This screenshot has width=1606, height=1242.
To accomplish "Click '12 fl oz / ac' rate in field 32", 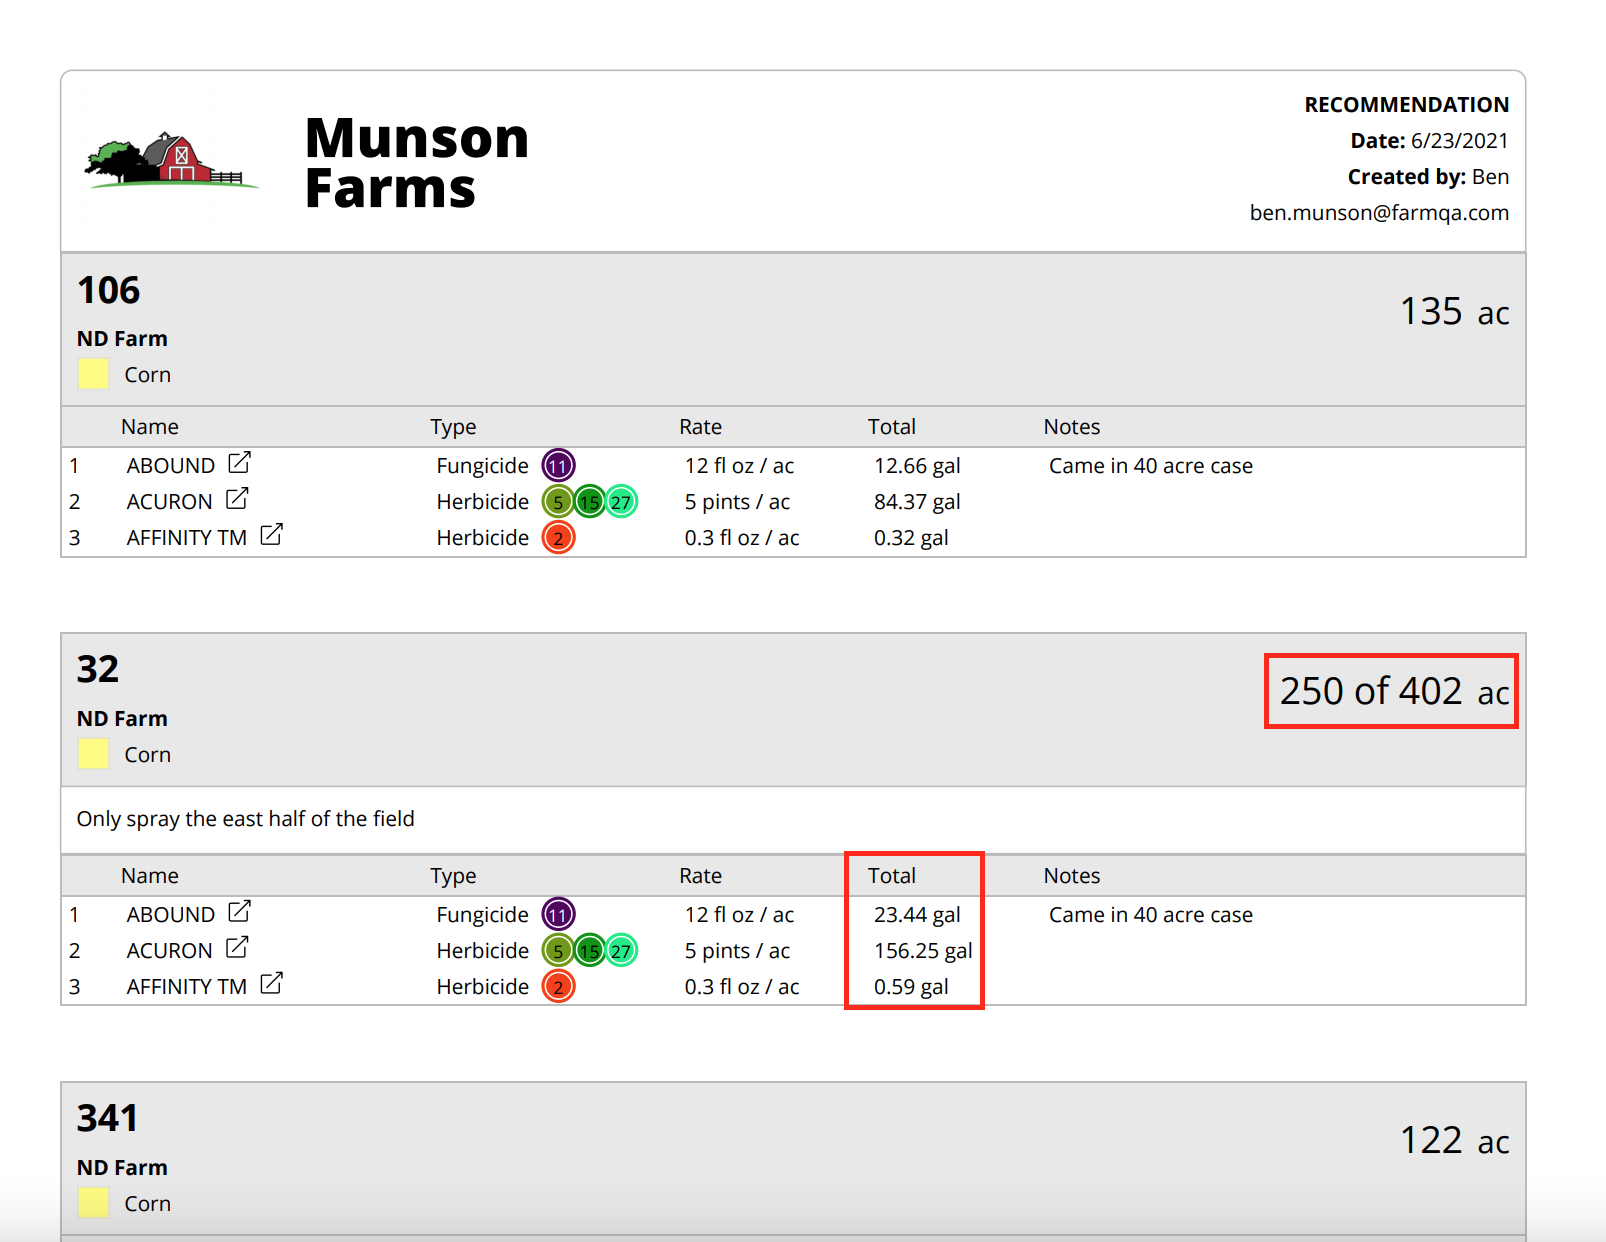I will [739, 915].
